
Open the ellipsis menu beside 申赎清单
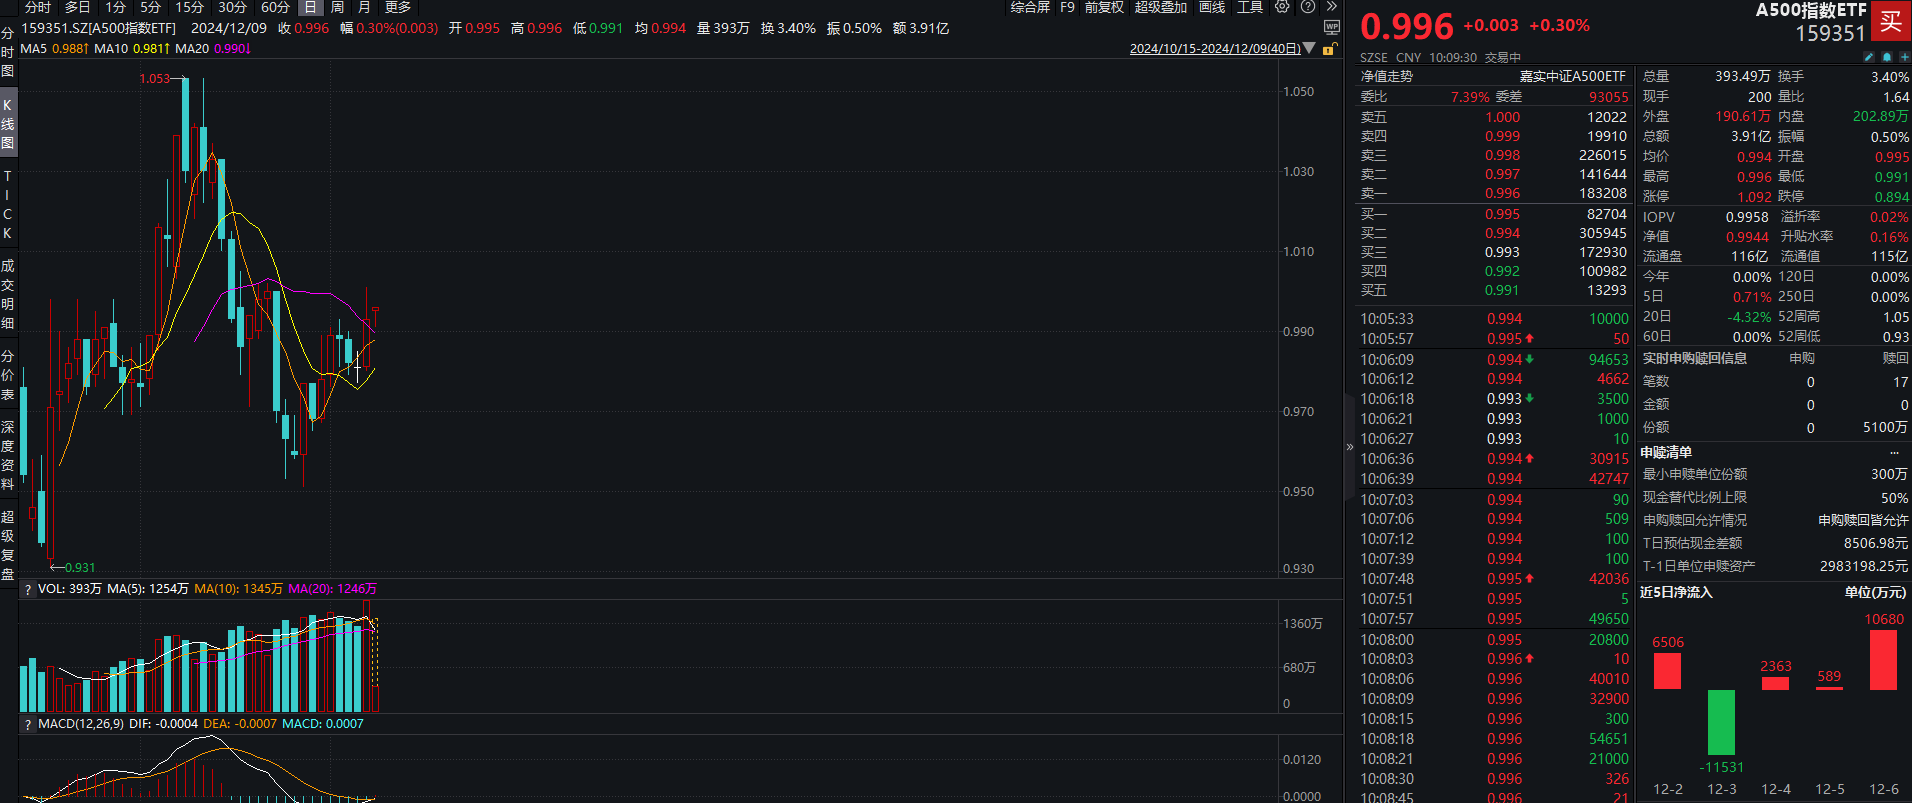[x=1894, y=453]
